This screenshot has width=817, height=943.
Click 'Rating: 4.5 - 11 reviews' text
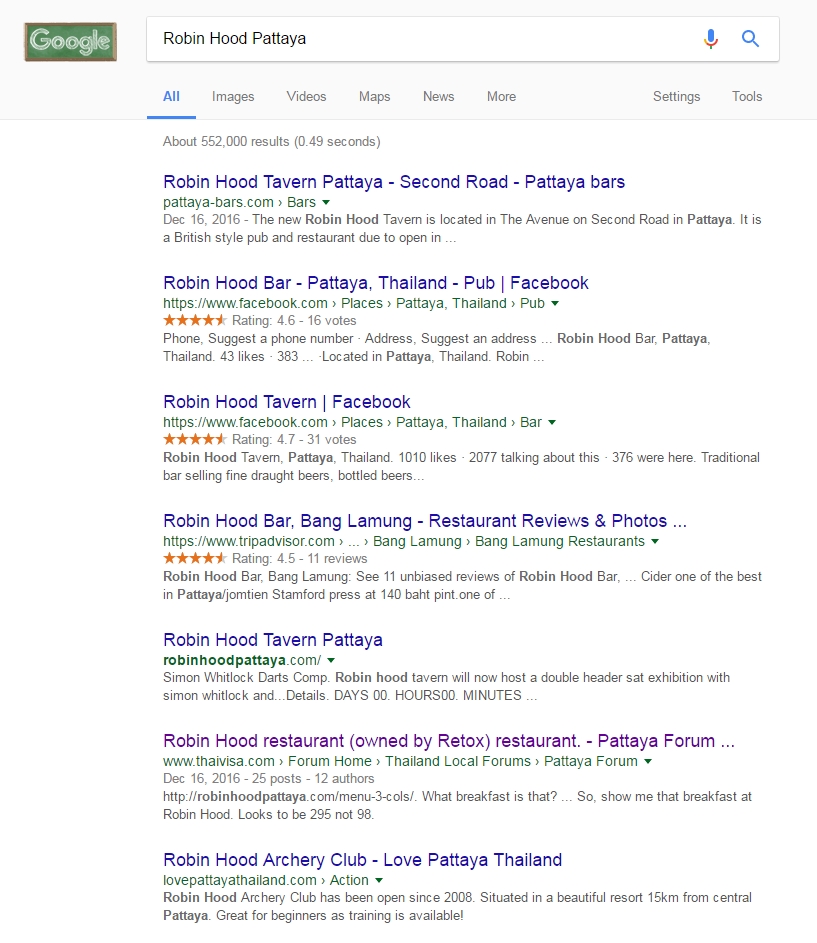coord(300,559)
